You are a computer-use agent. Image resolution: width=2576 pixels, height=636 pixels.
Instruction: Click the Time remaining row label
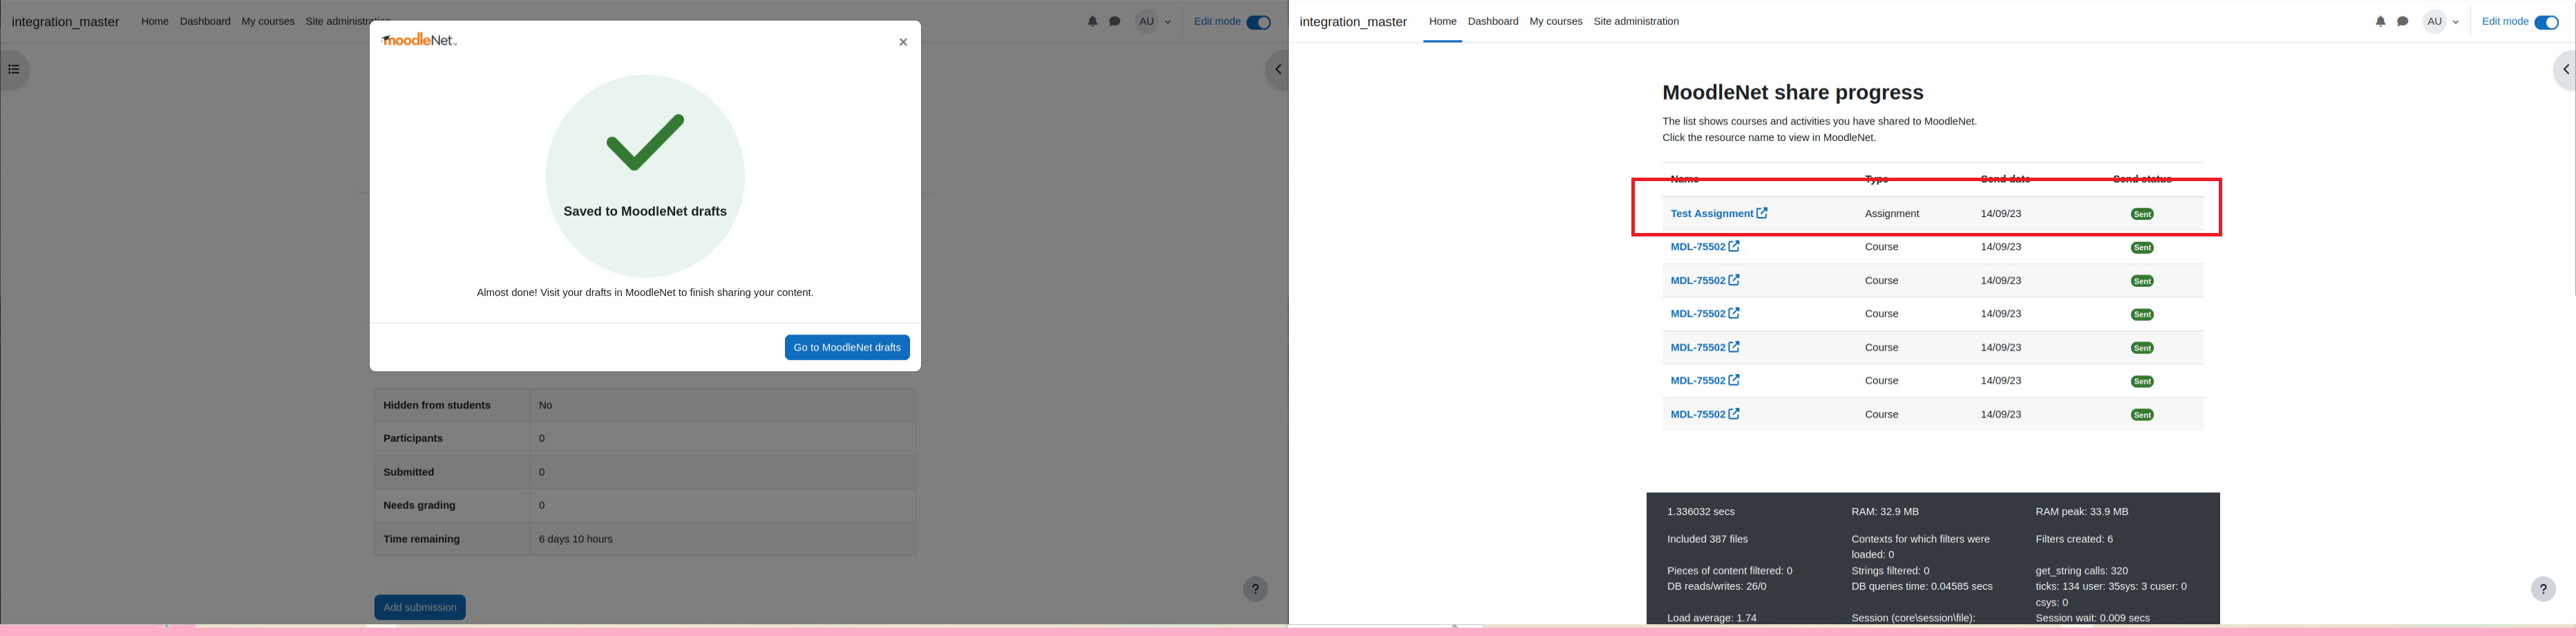(422, 539)
